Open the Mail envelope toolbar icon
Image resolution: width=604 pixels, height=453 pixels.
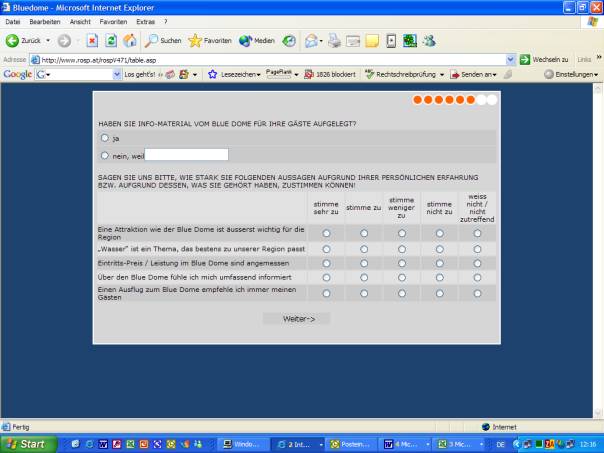pos(311,40)
